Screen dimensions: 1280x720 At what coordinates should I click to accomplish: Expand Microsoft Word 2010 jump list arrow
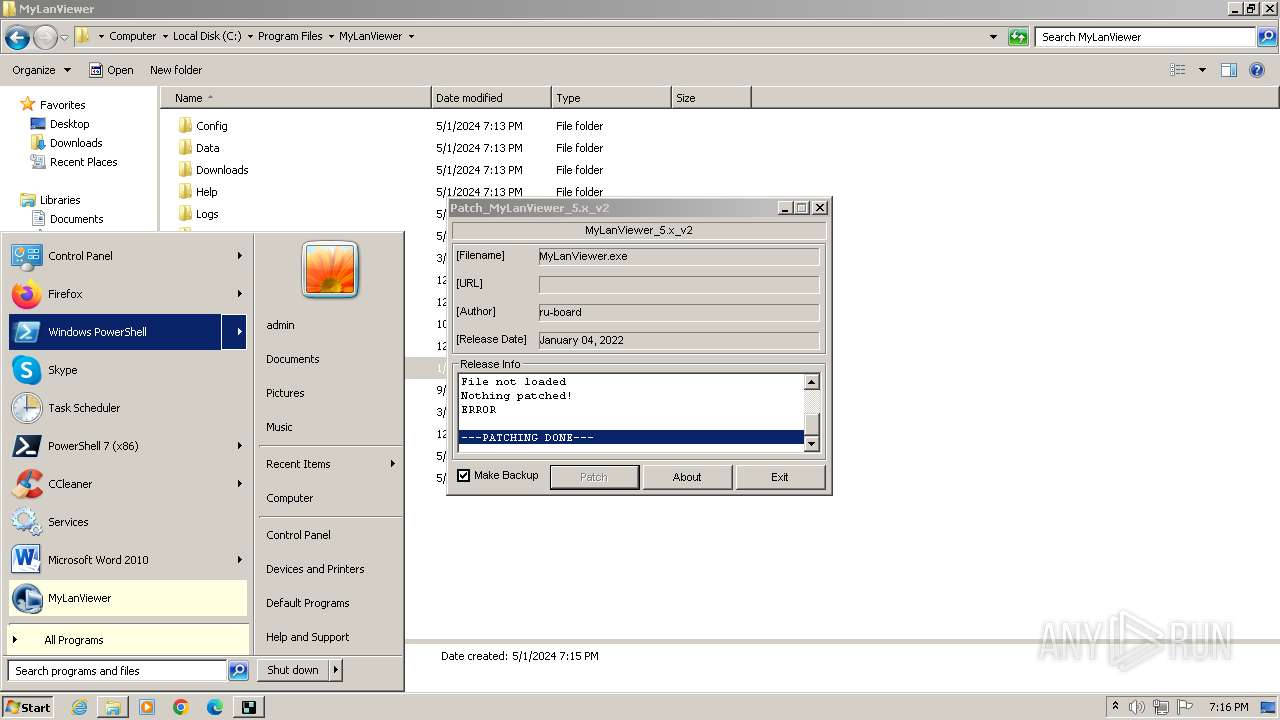[240, 560]
